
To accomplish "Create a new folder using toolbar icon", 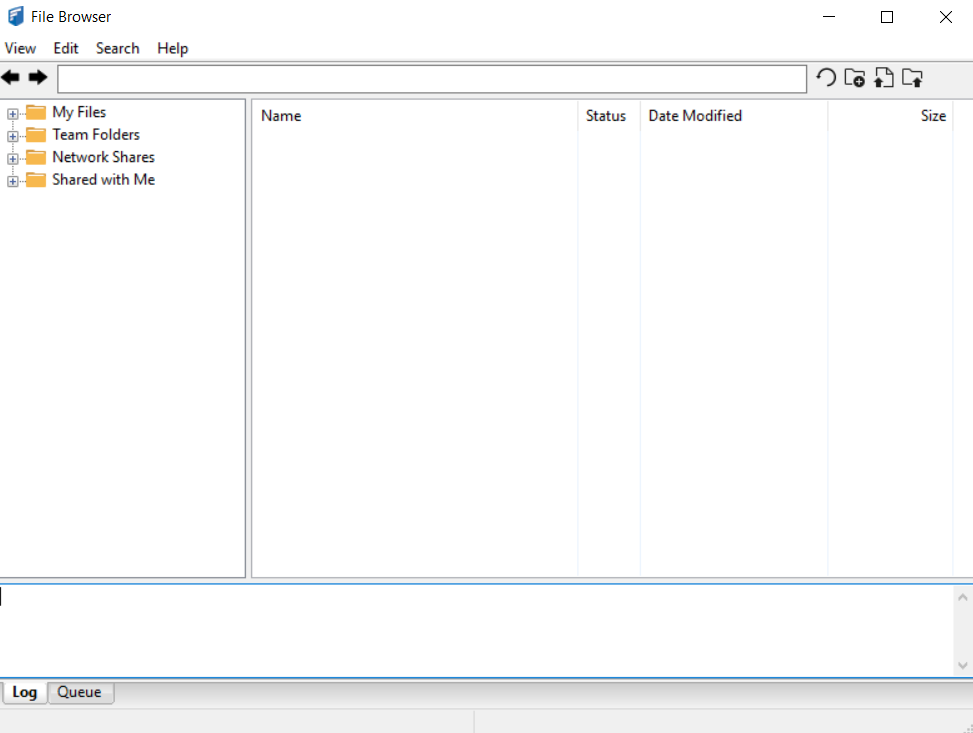I will point(854,78).
